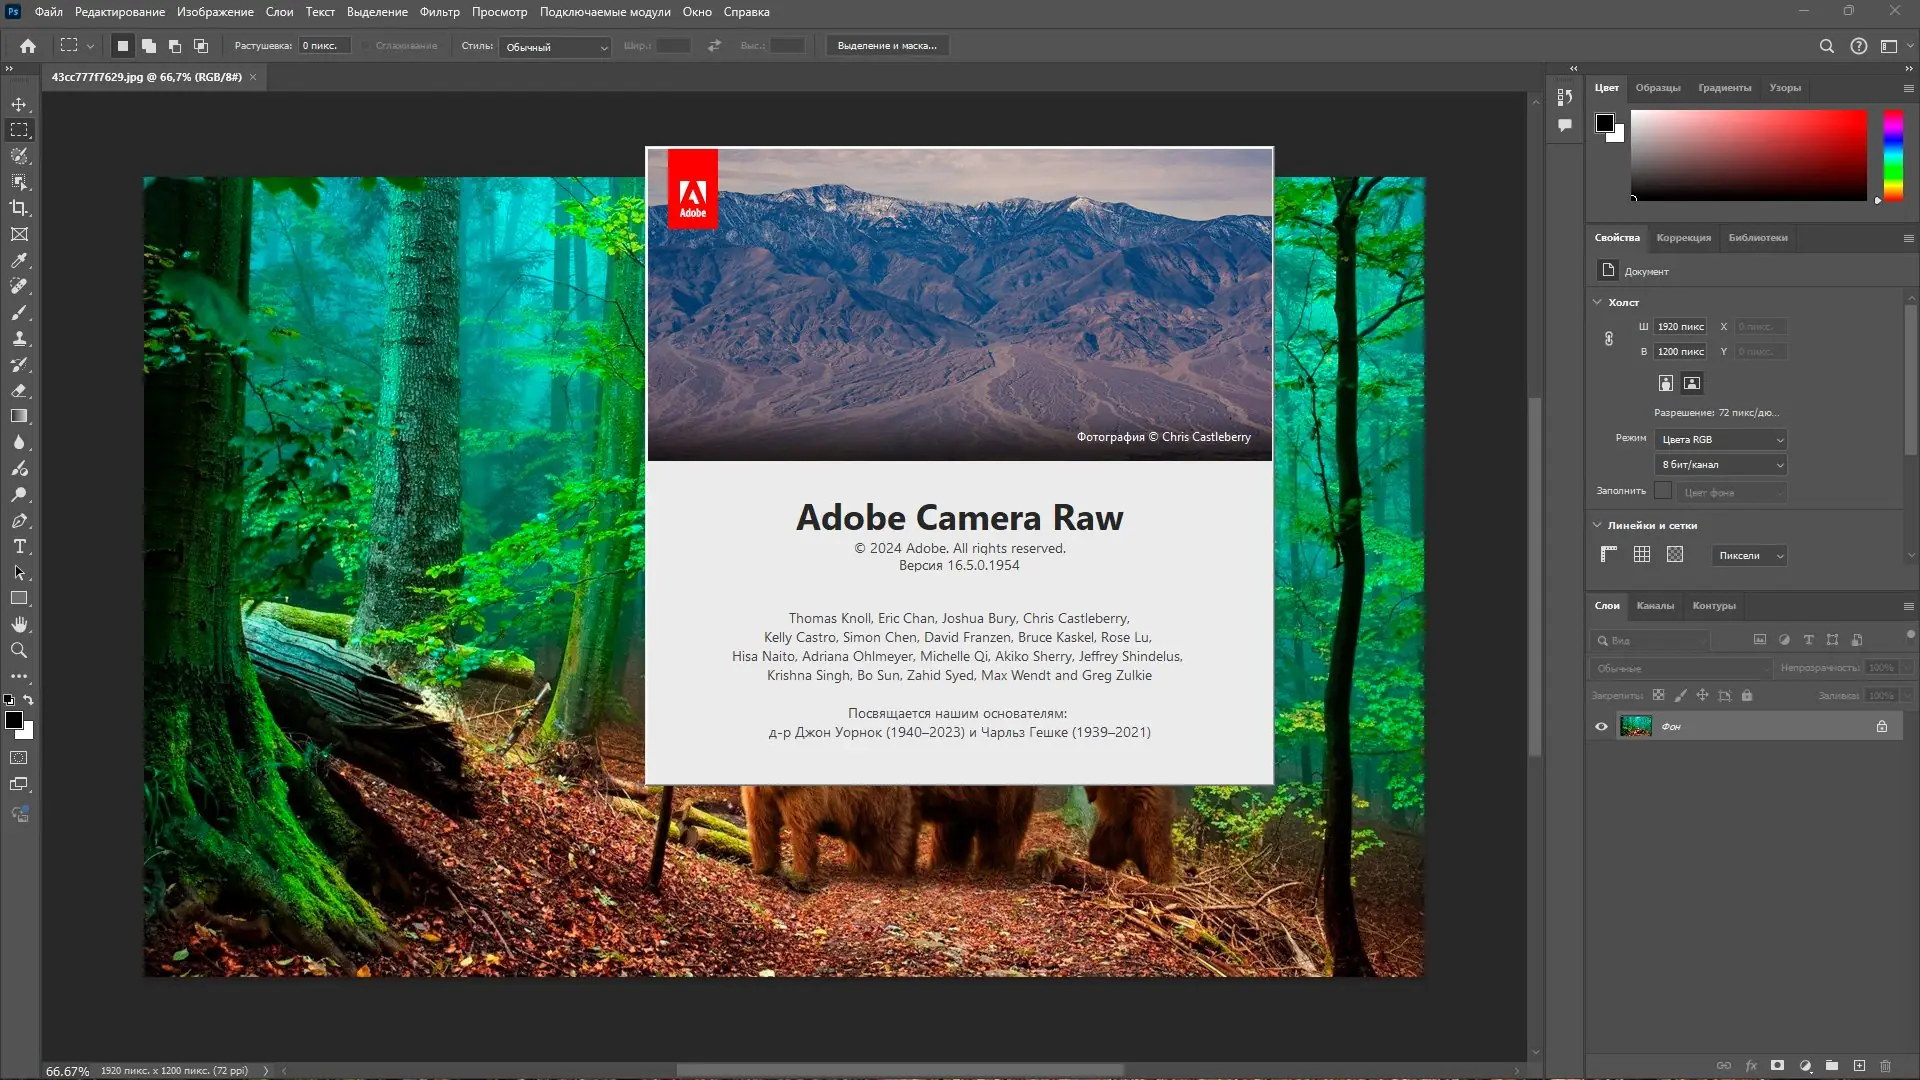The image size is (1920, 1080).
Task: Select the Rectangular Marquee tool
Action: point(19,130)
